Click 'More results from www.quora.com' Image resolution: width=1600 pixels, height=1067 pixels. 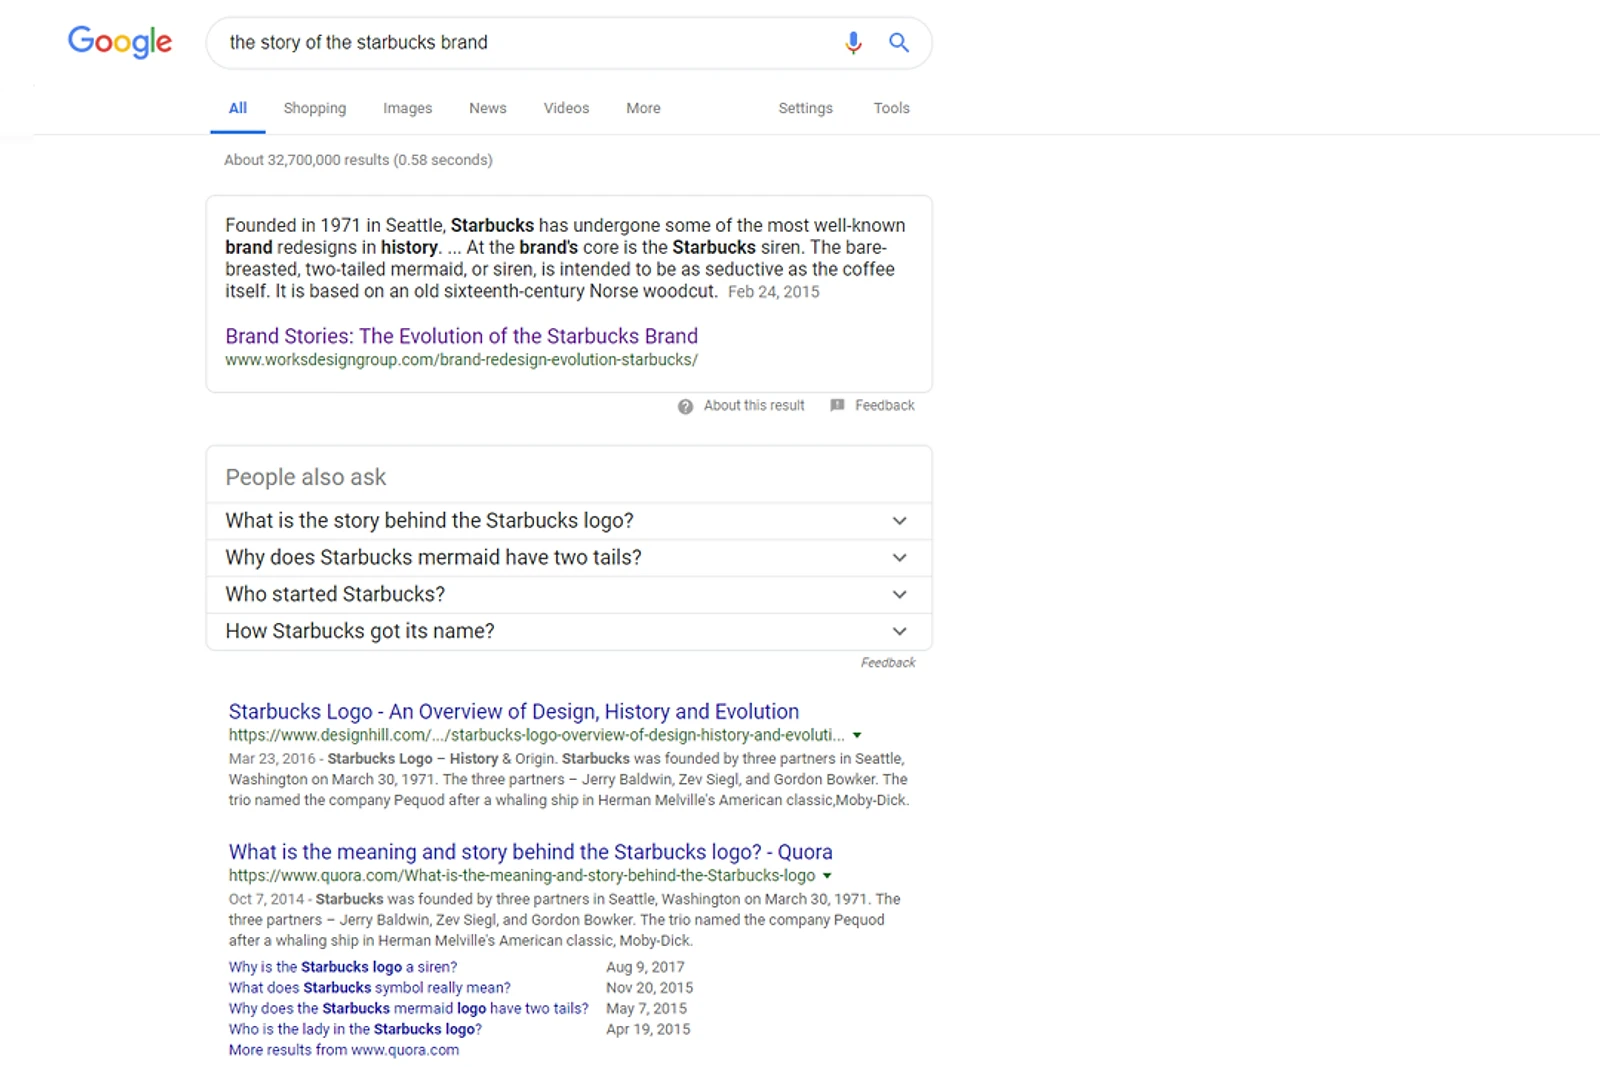[x=344, y=1050]
